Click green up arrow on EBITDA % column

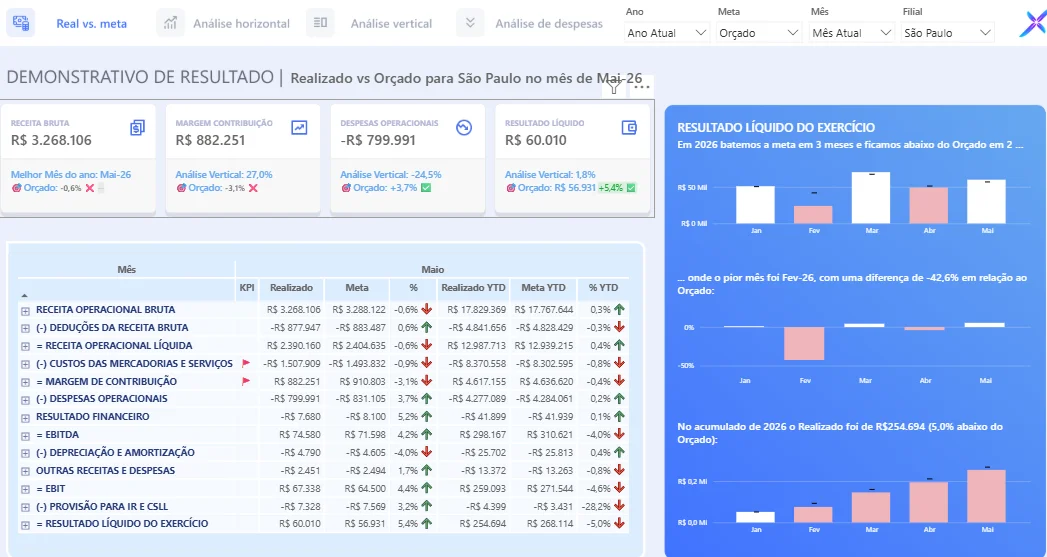tap(427, 434)
